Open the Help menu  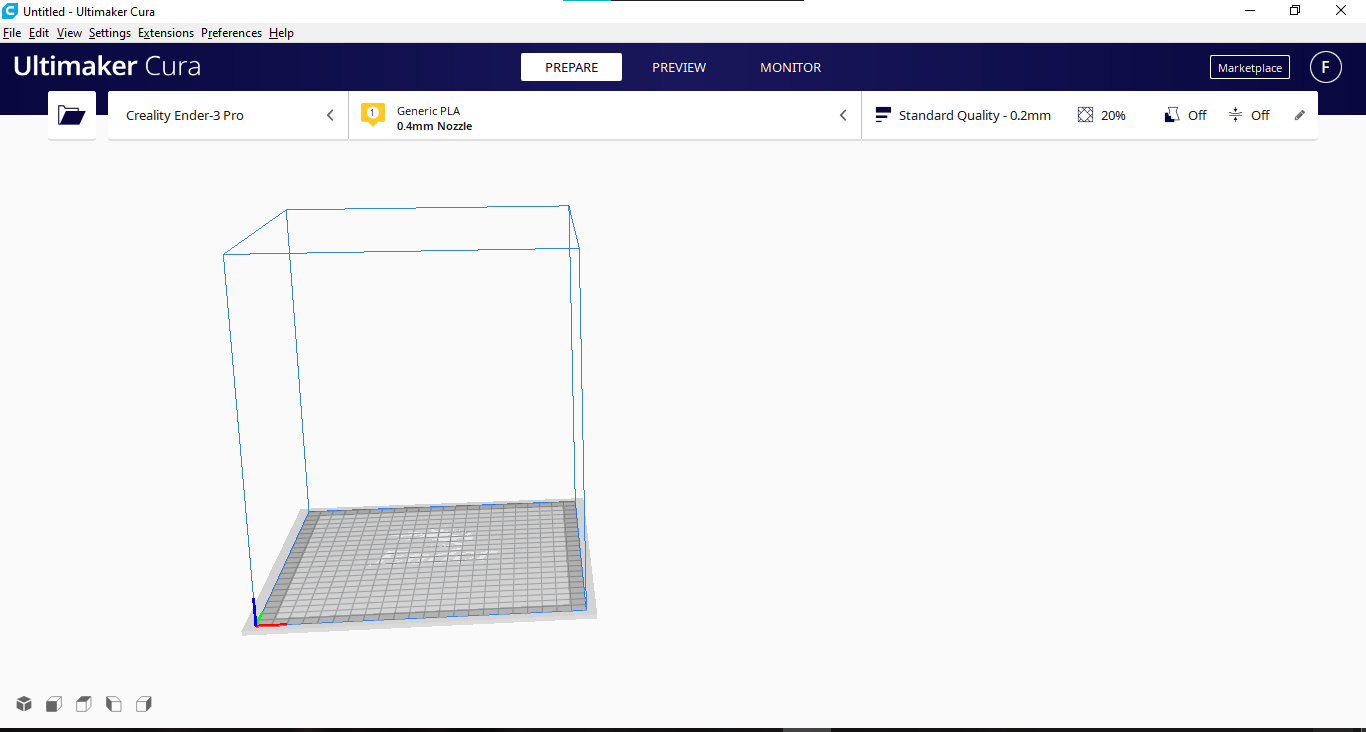(281, 33)
